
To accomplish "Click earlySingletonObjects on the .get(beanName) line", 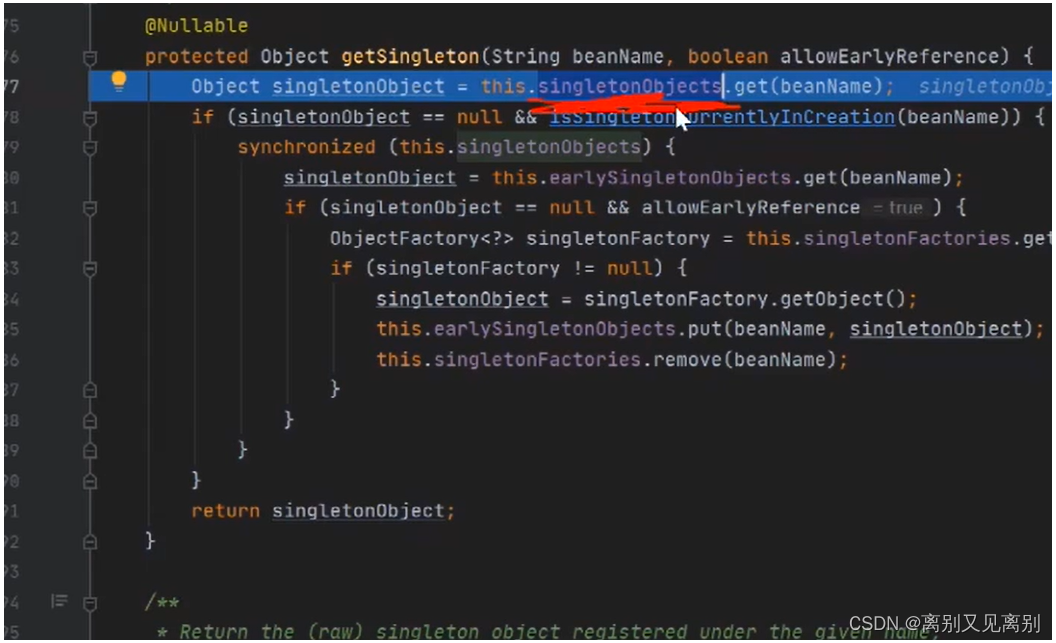I will [669, 178].
